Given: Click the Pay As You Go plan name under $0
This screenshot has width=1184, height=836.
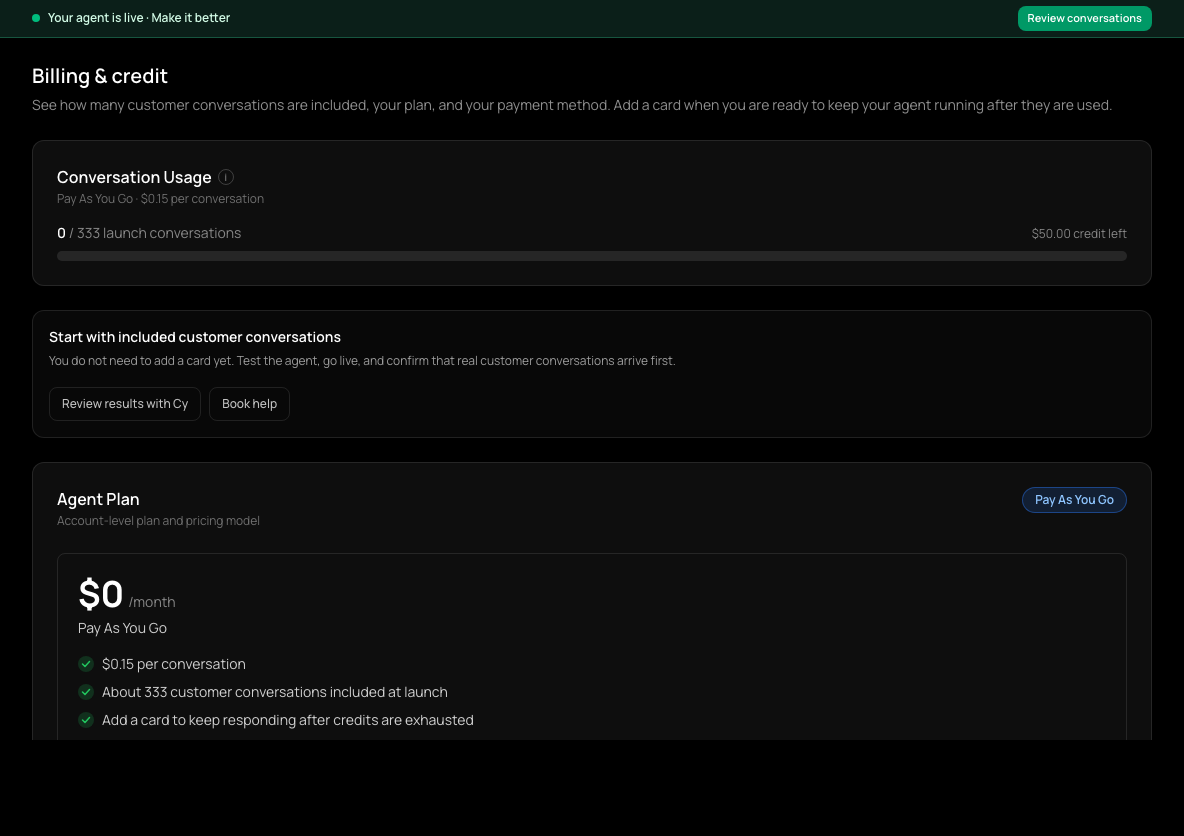Looking at the screenshot, I should pos(122,628).
